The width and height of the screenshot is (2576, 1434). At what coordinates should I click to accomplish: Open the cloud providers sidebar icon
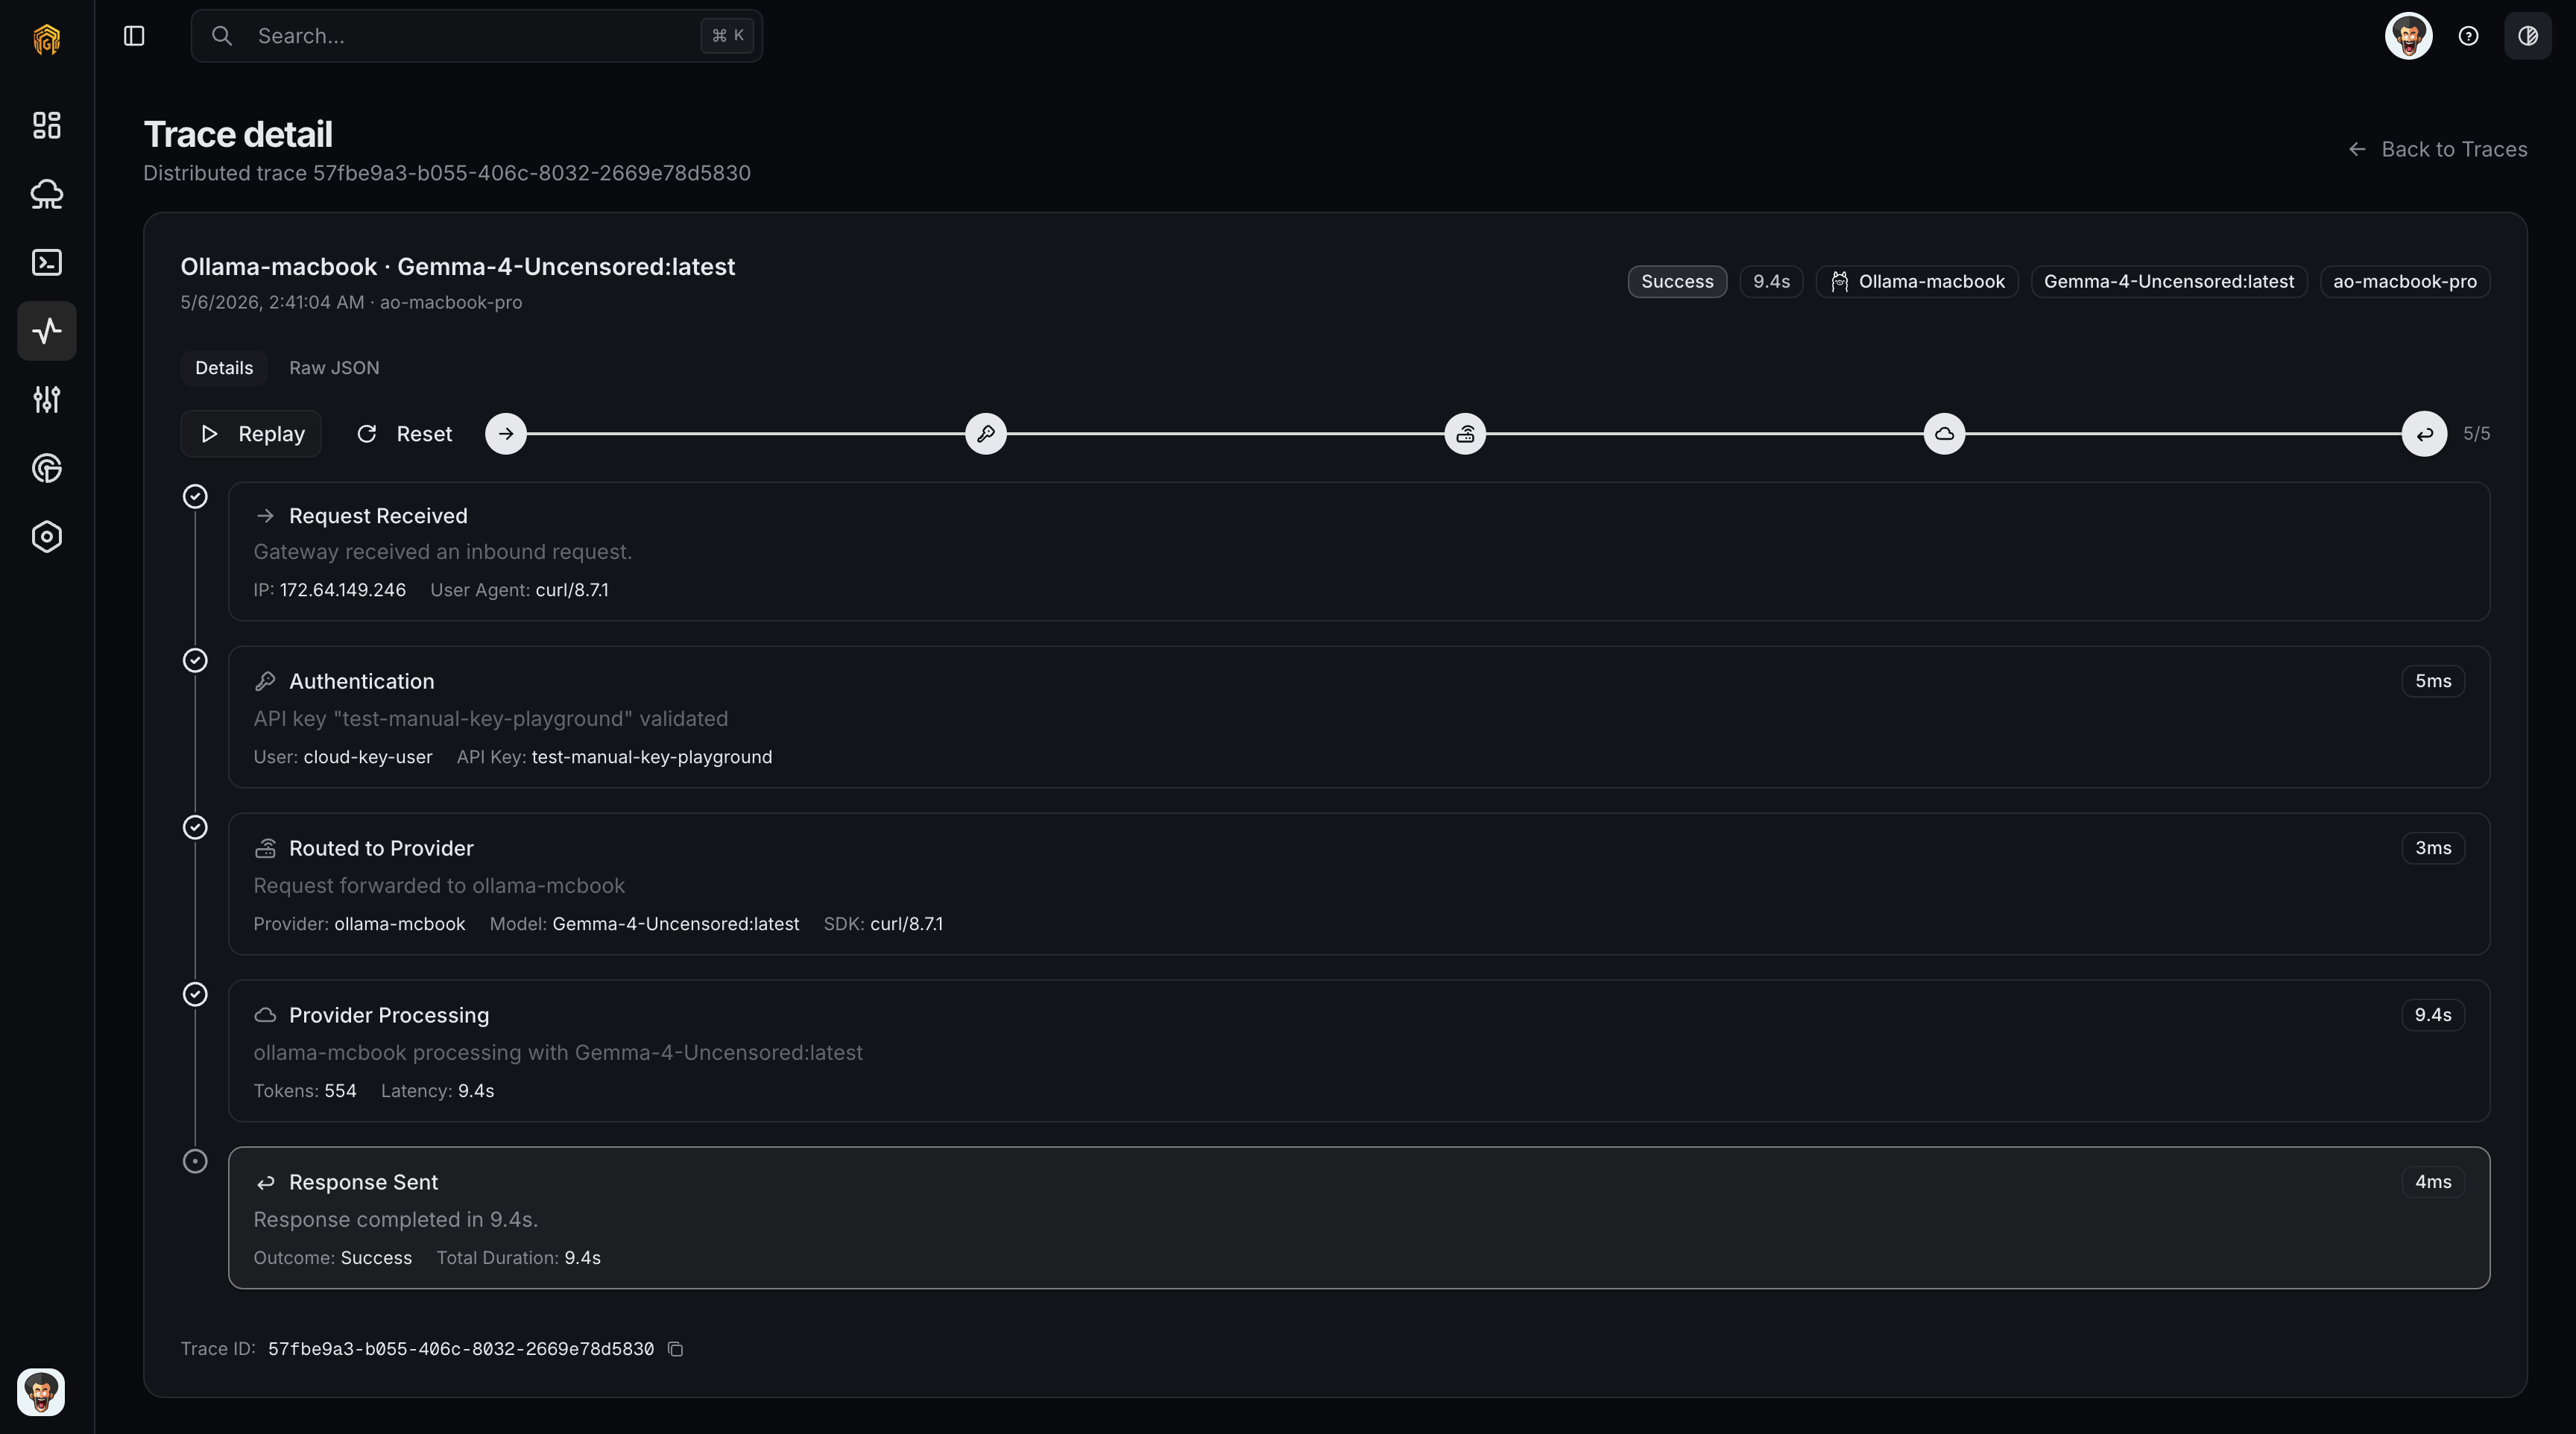pos(47,194)
